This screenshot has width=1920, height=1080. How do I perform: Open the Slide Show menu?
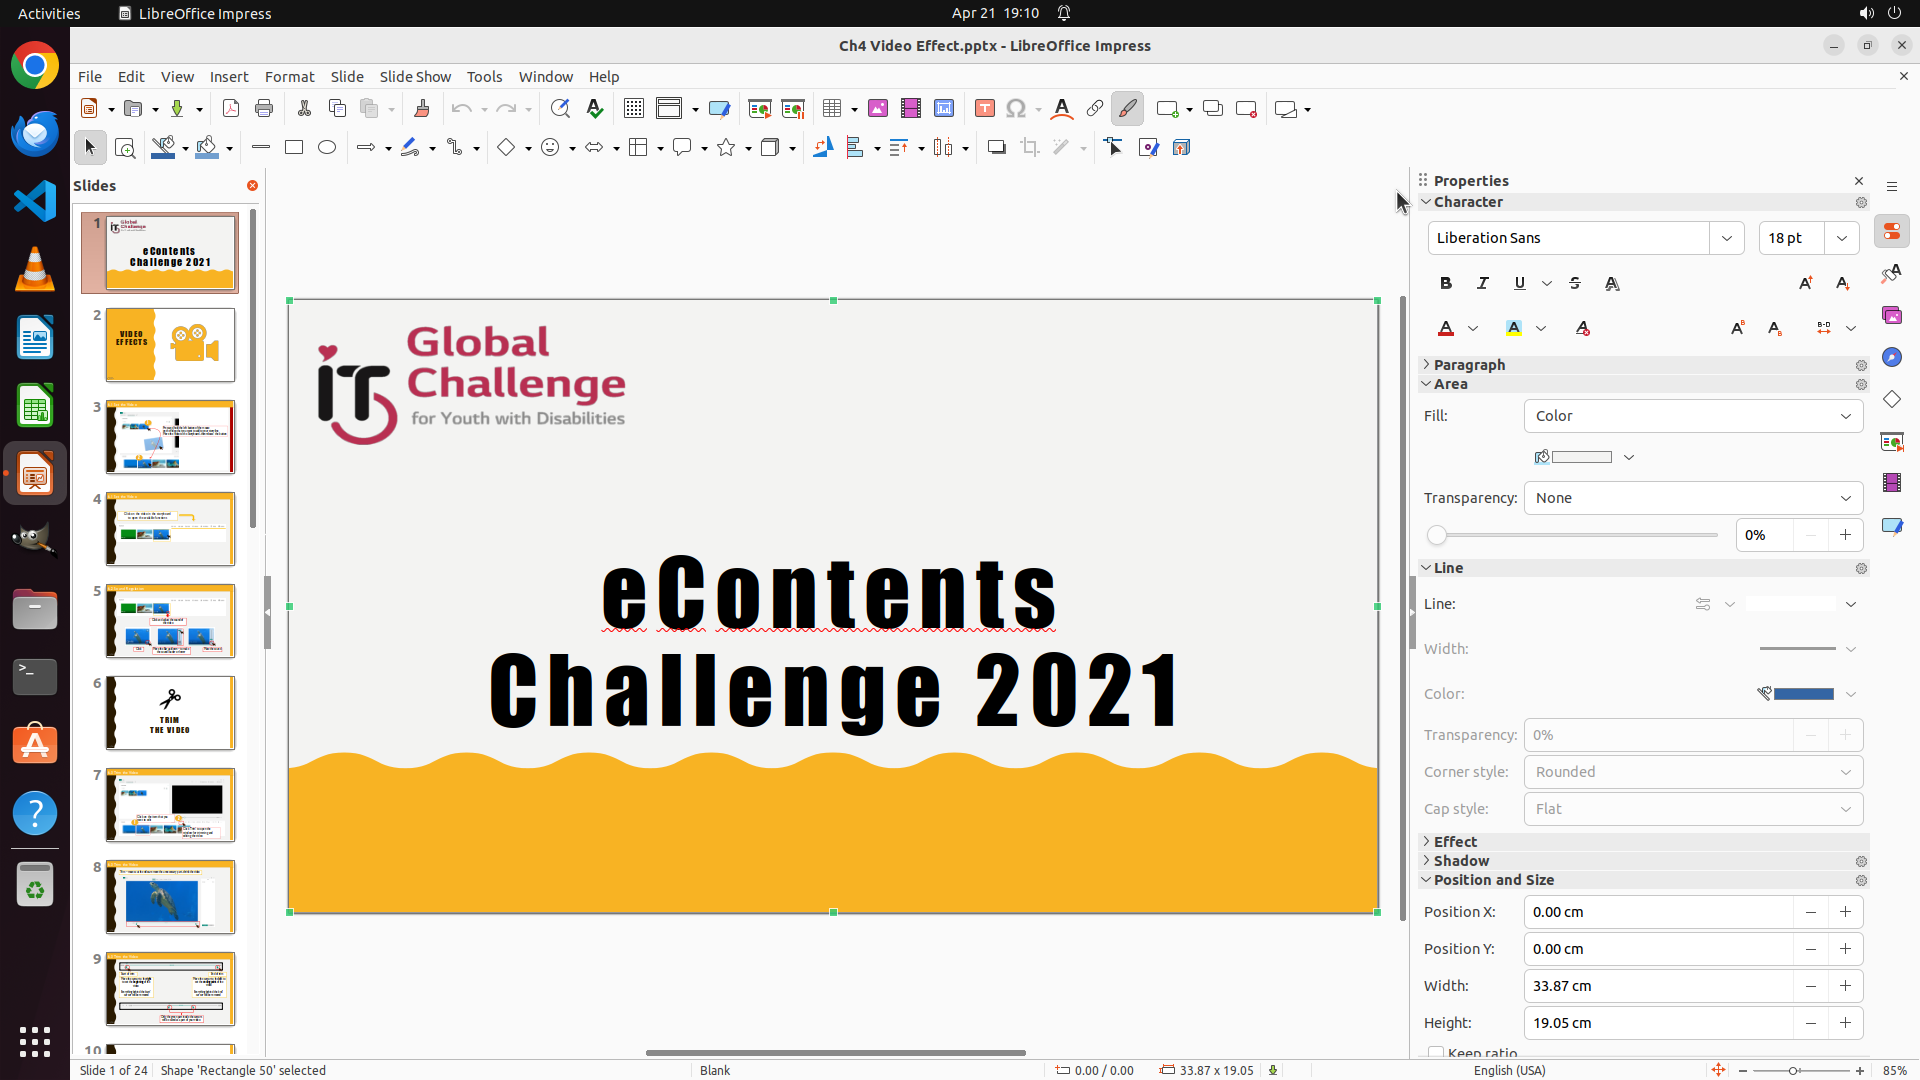(x=414, y=76)
